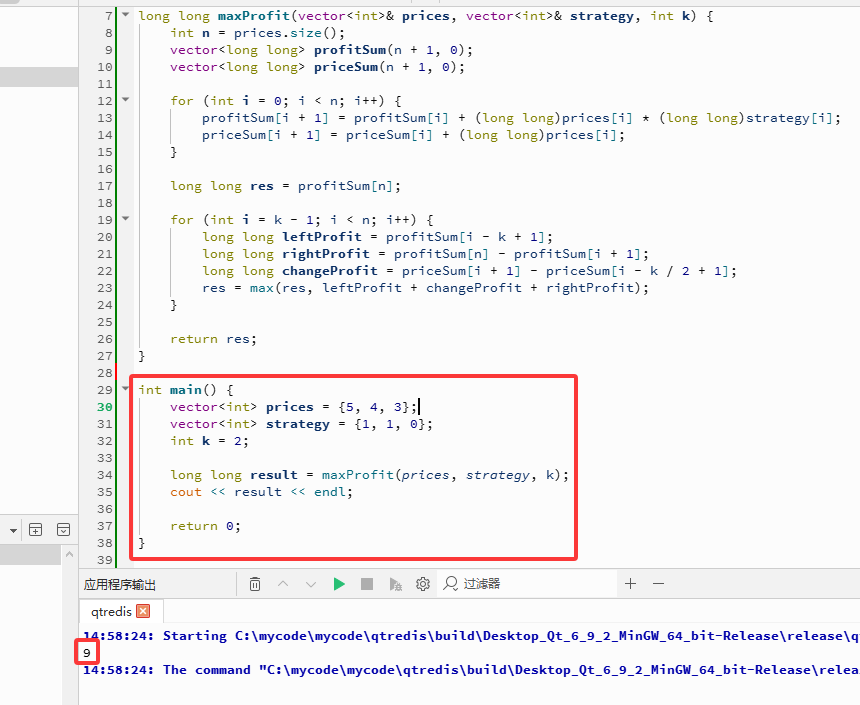Click the cout statement on line 35
This screenshot has width=860, height=705.
pyautogui.click(x=261, y=493)
